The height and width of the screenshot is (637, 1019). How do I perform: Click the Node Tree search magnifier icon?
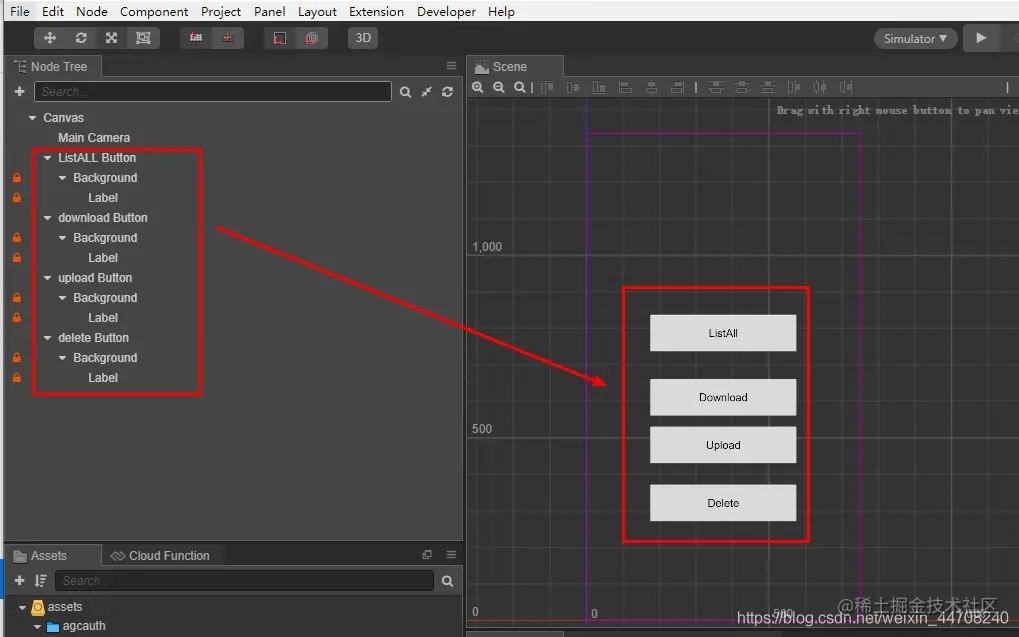tap(406, 92)
